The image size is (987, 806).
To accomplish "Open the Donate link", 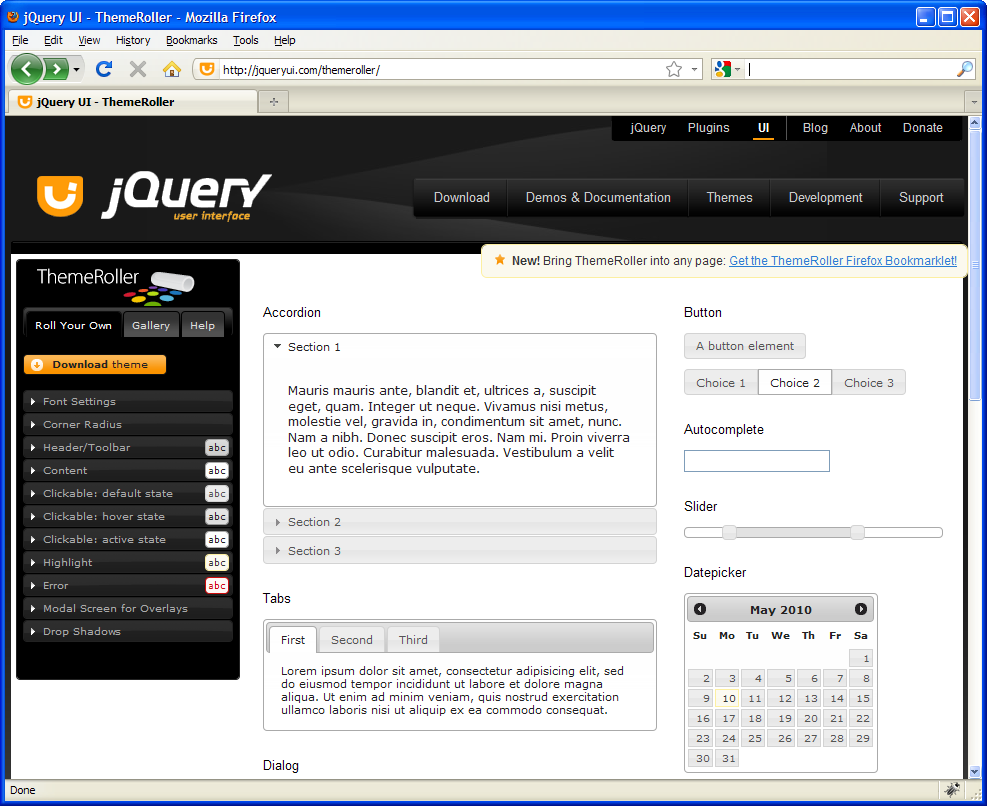I will (922, 128).
